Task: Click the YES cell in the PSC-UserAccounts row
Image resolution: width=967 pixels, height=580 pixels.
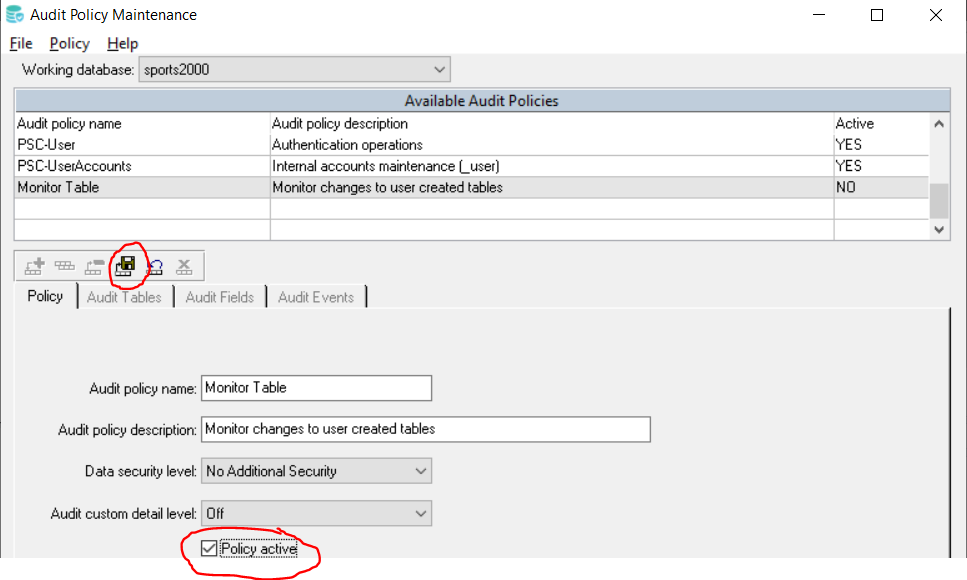Action: (881, 166)
